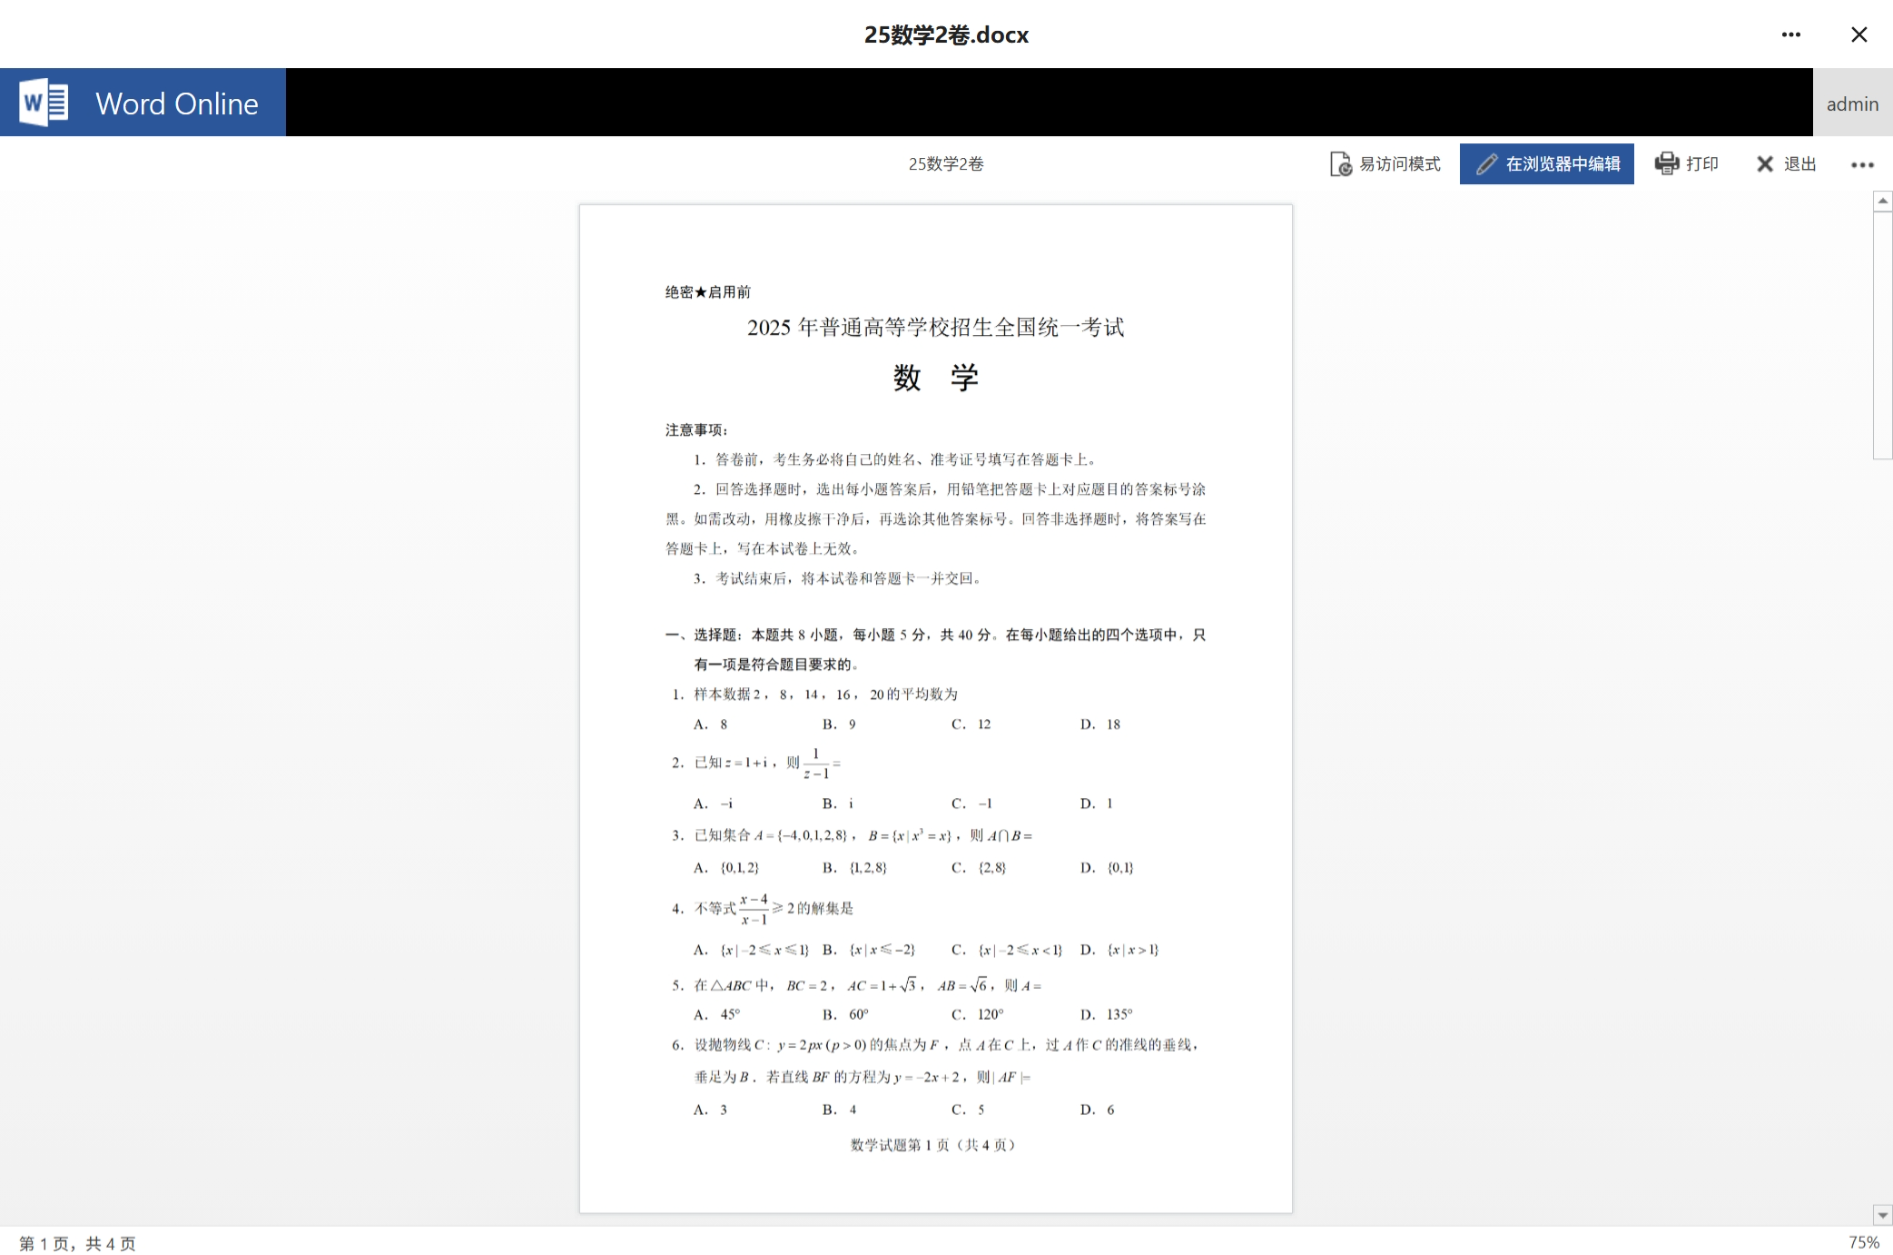1893x1255 pixels.
Task: Click the Word logo icon
Action: click(43, 102)
